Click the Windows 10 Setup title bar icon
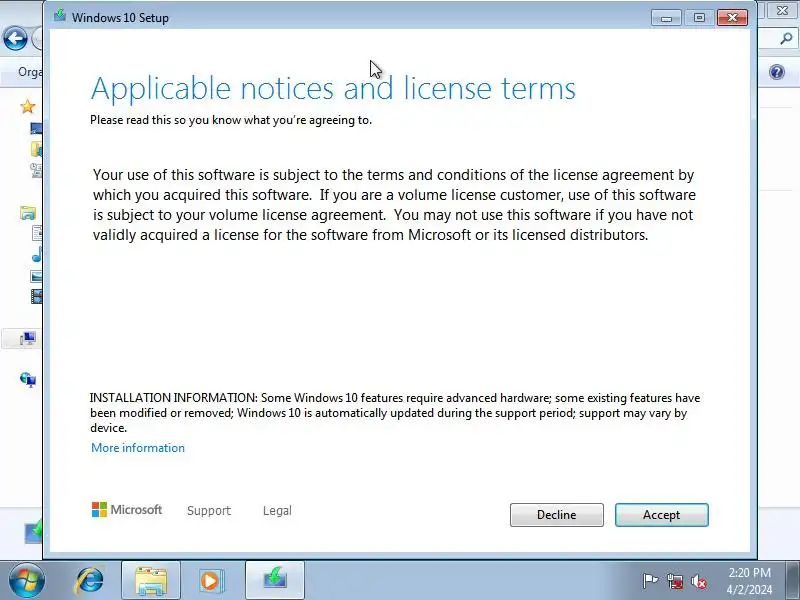This screenshot has height=600, width=800. (60, 15)
